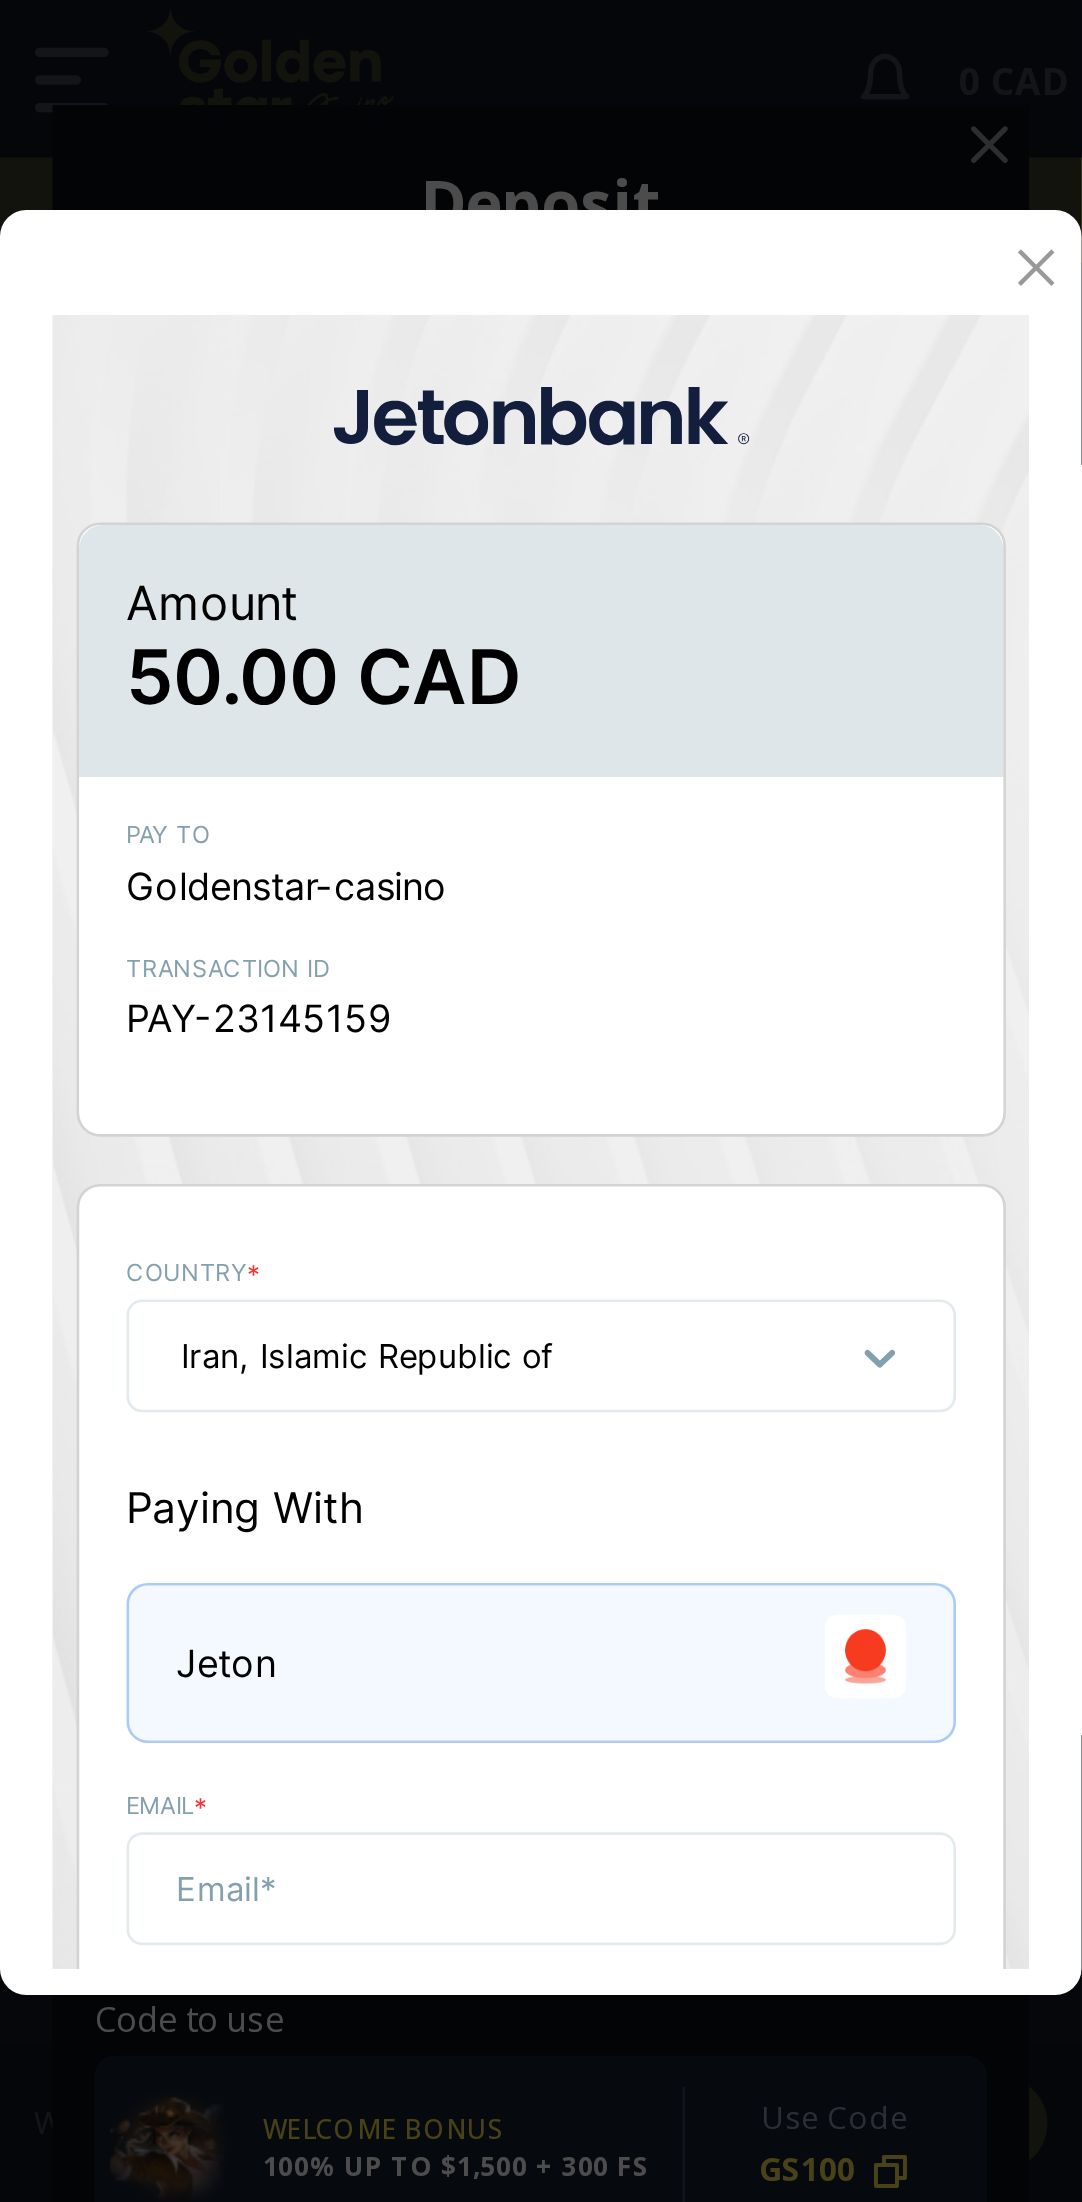The image size is (1082, 2202).
Task: Click the 0 CAD balance display
Action: click(1012, 82)
